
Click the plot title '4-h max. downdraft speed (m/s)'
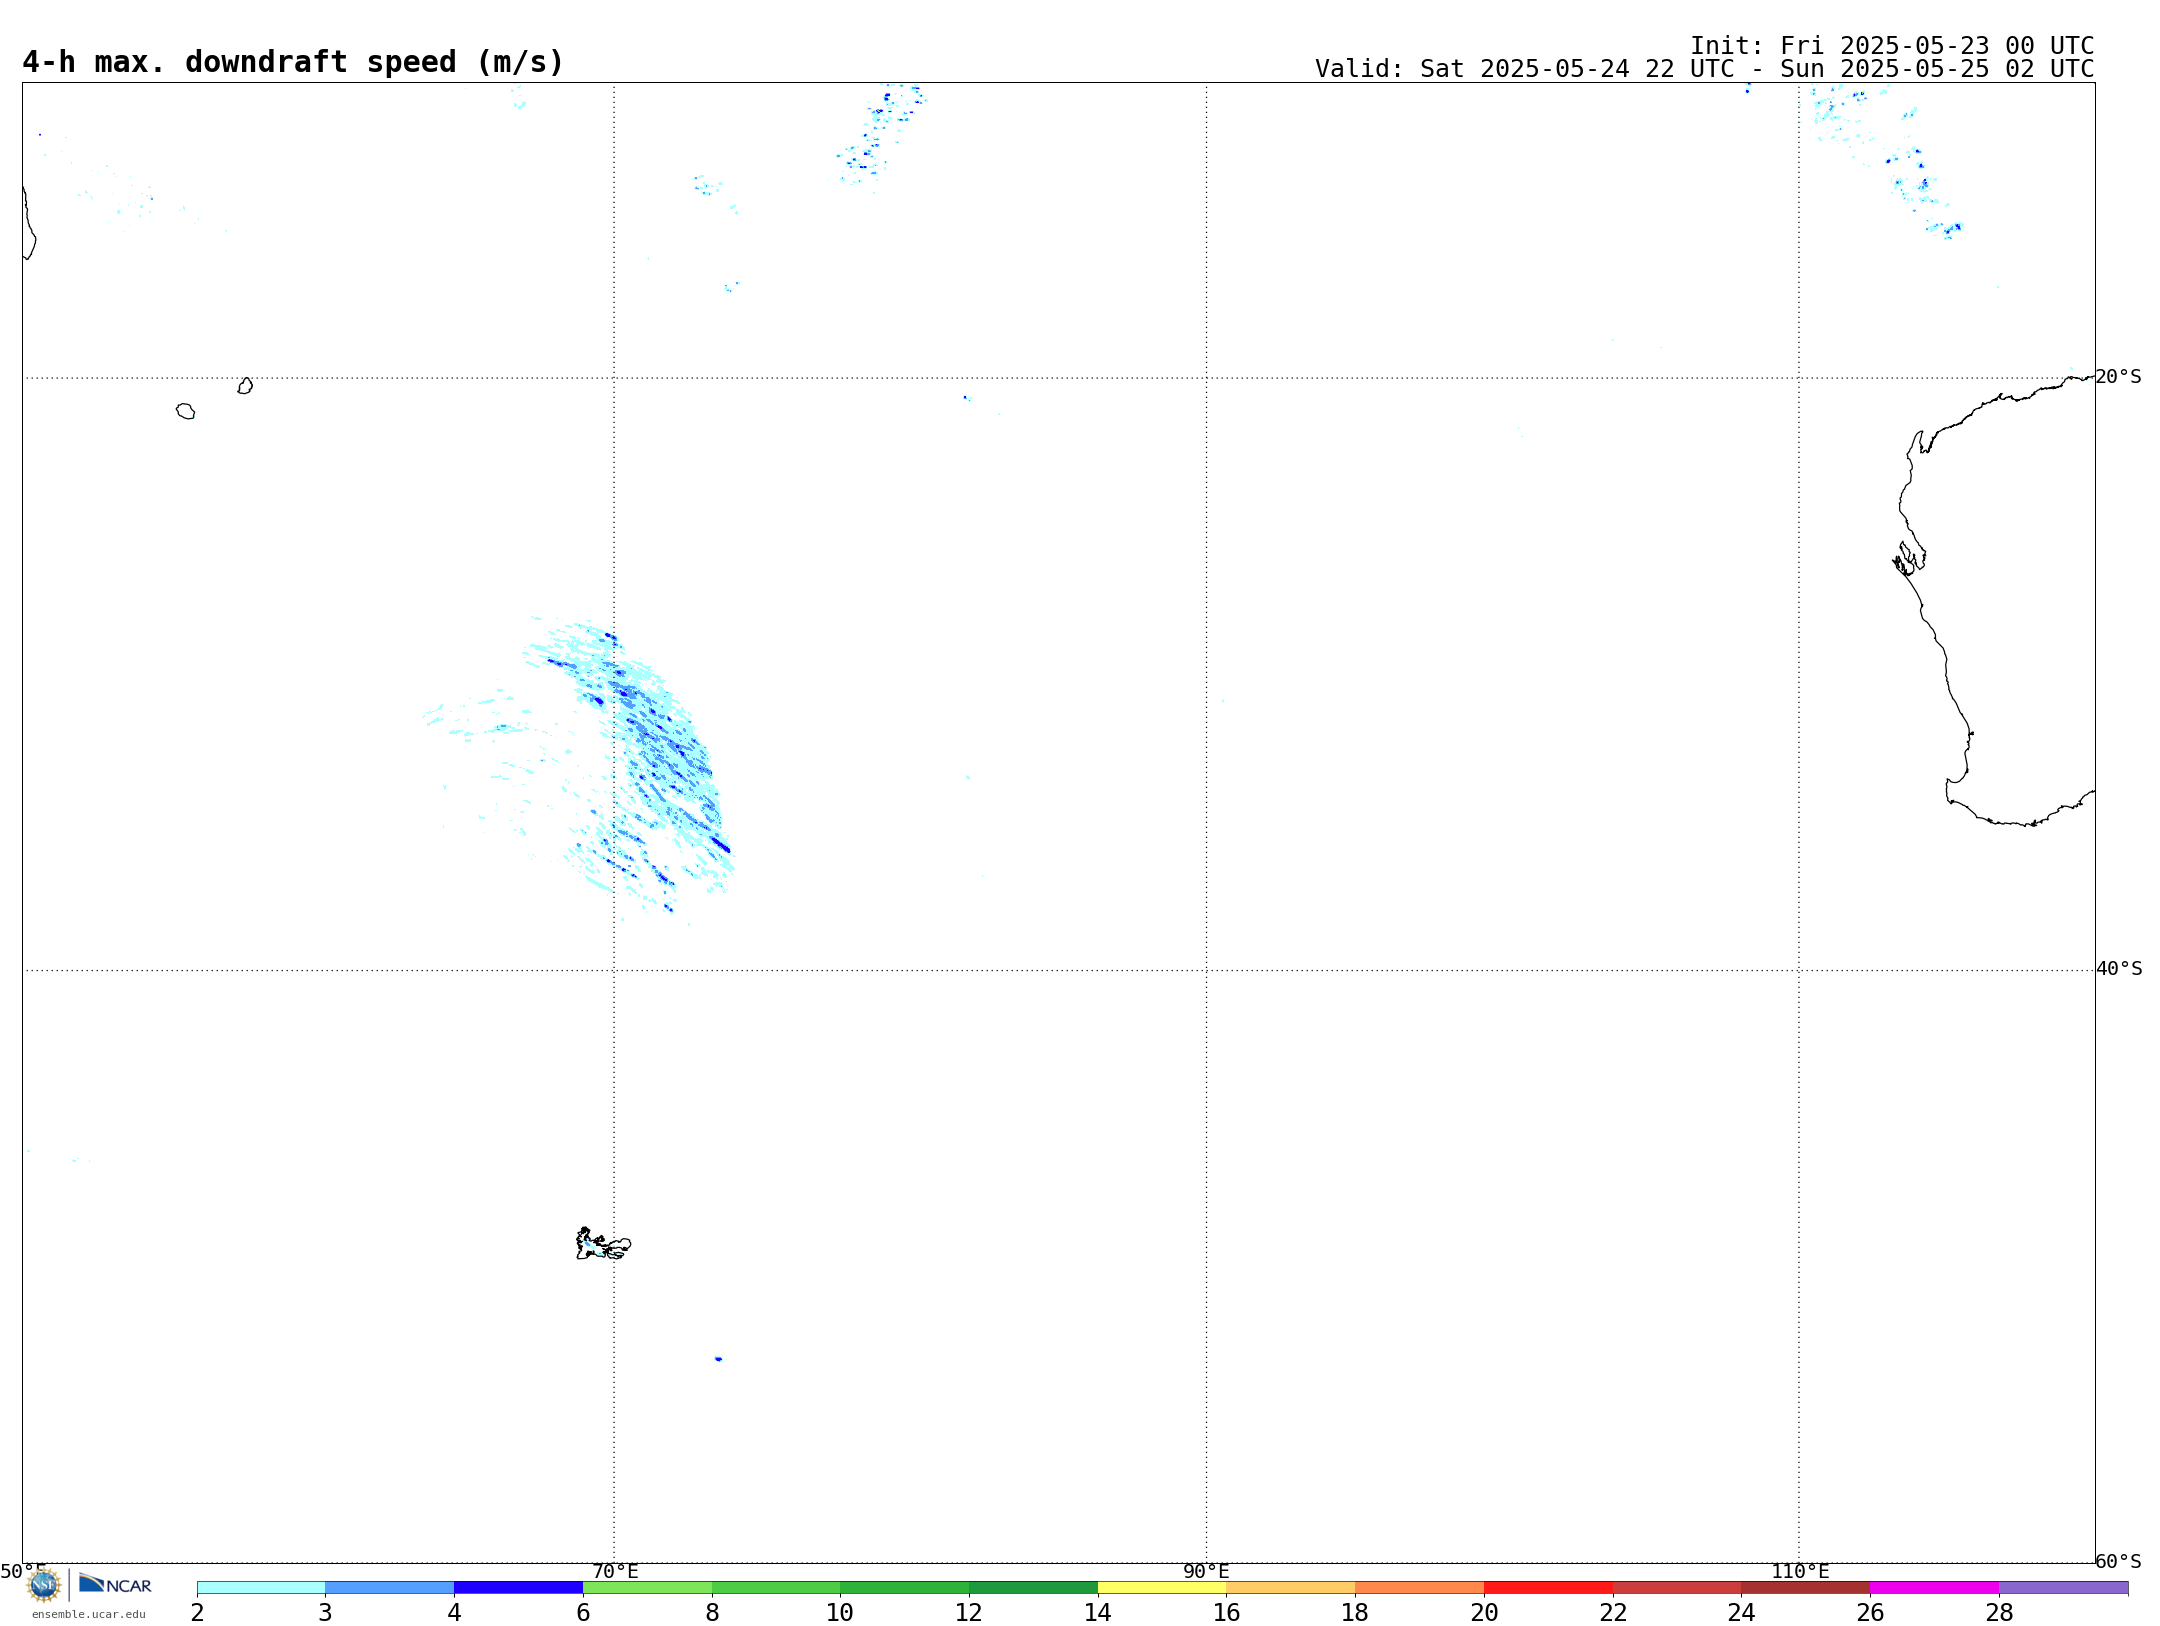point(293,62)
